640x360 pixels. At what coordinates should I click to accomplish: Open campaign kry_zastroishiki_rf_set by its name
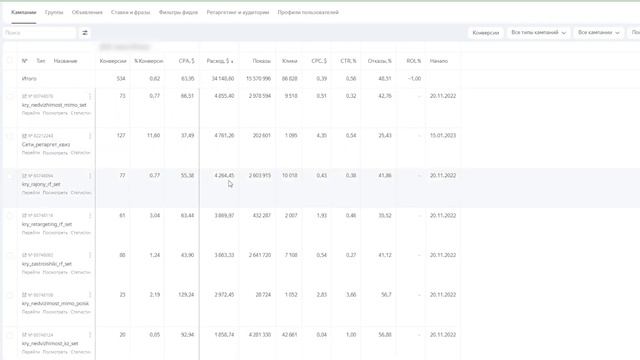(x=47, y=264)
